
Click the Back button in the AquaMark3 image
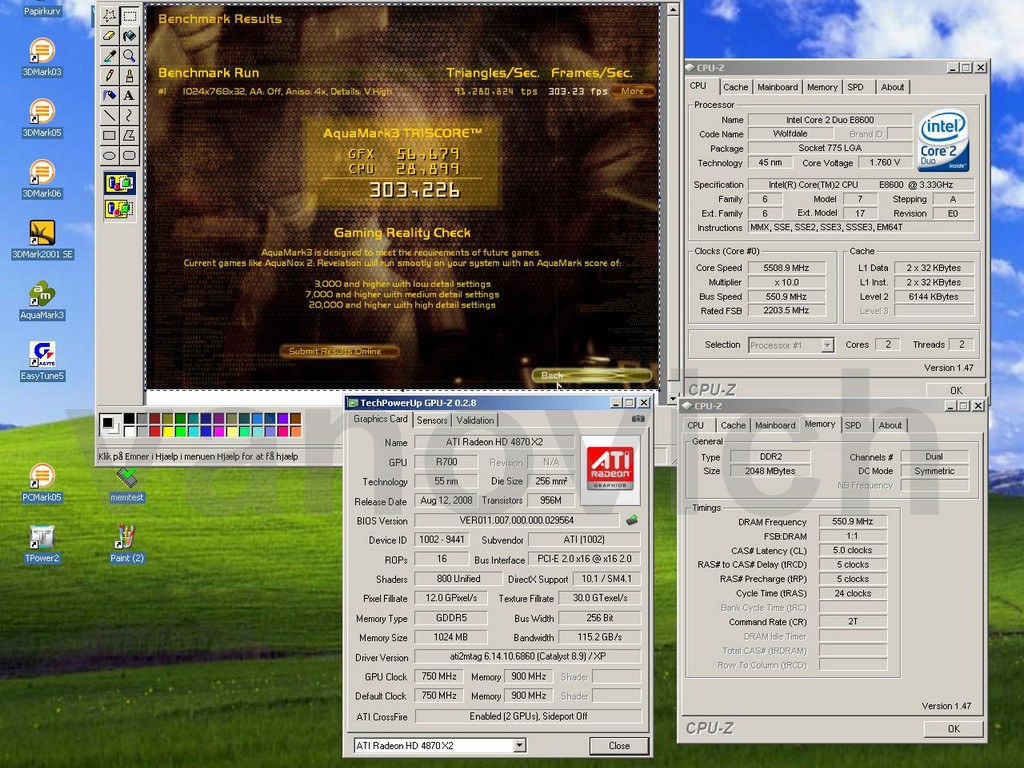[x=591, y=375]
